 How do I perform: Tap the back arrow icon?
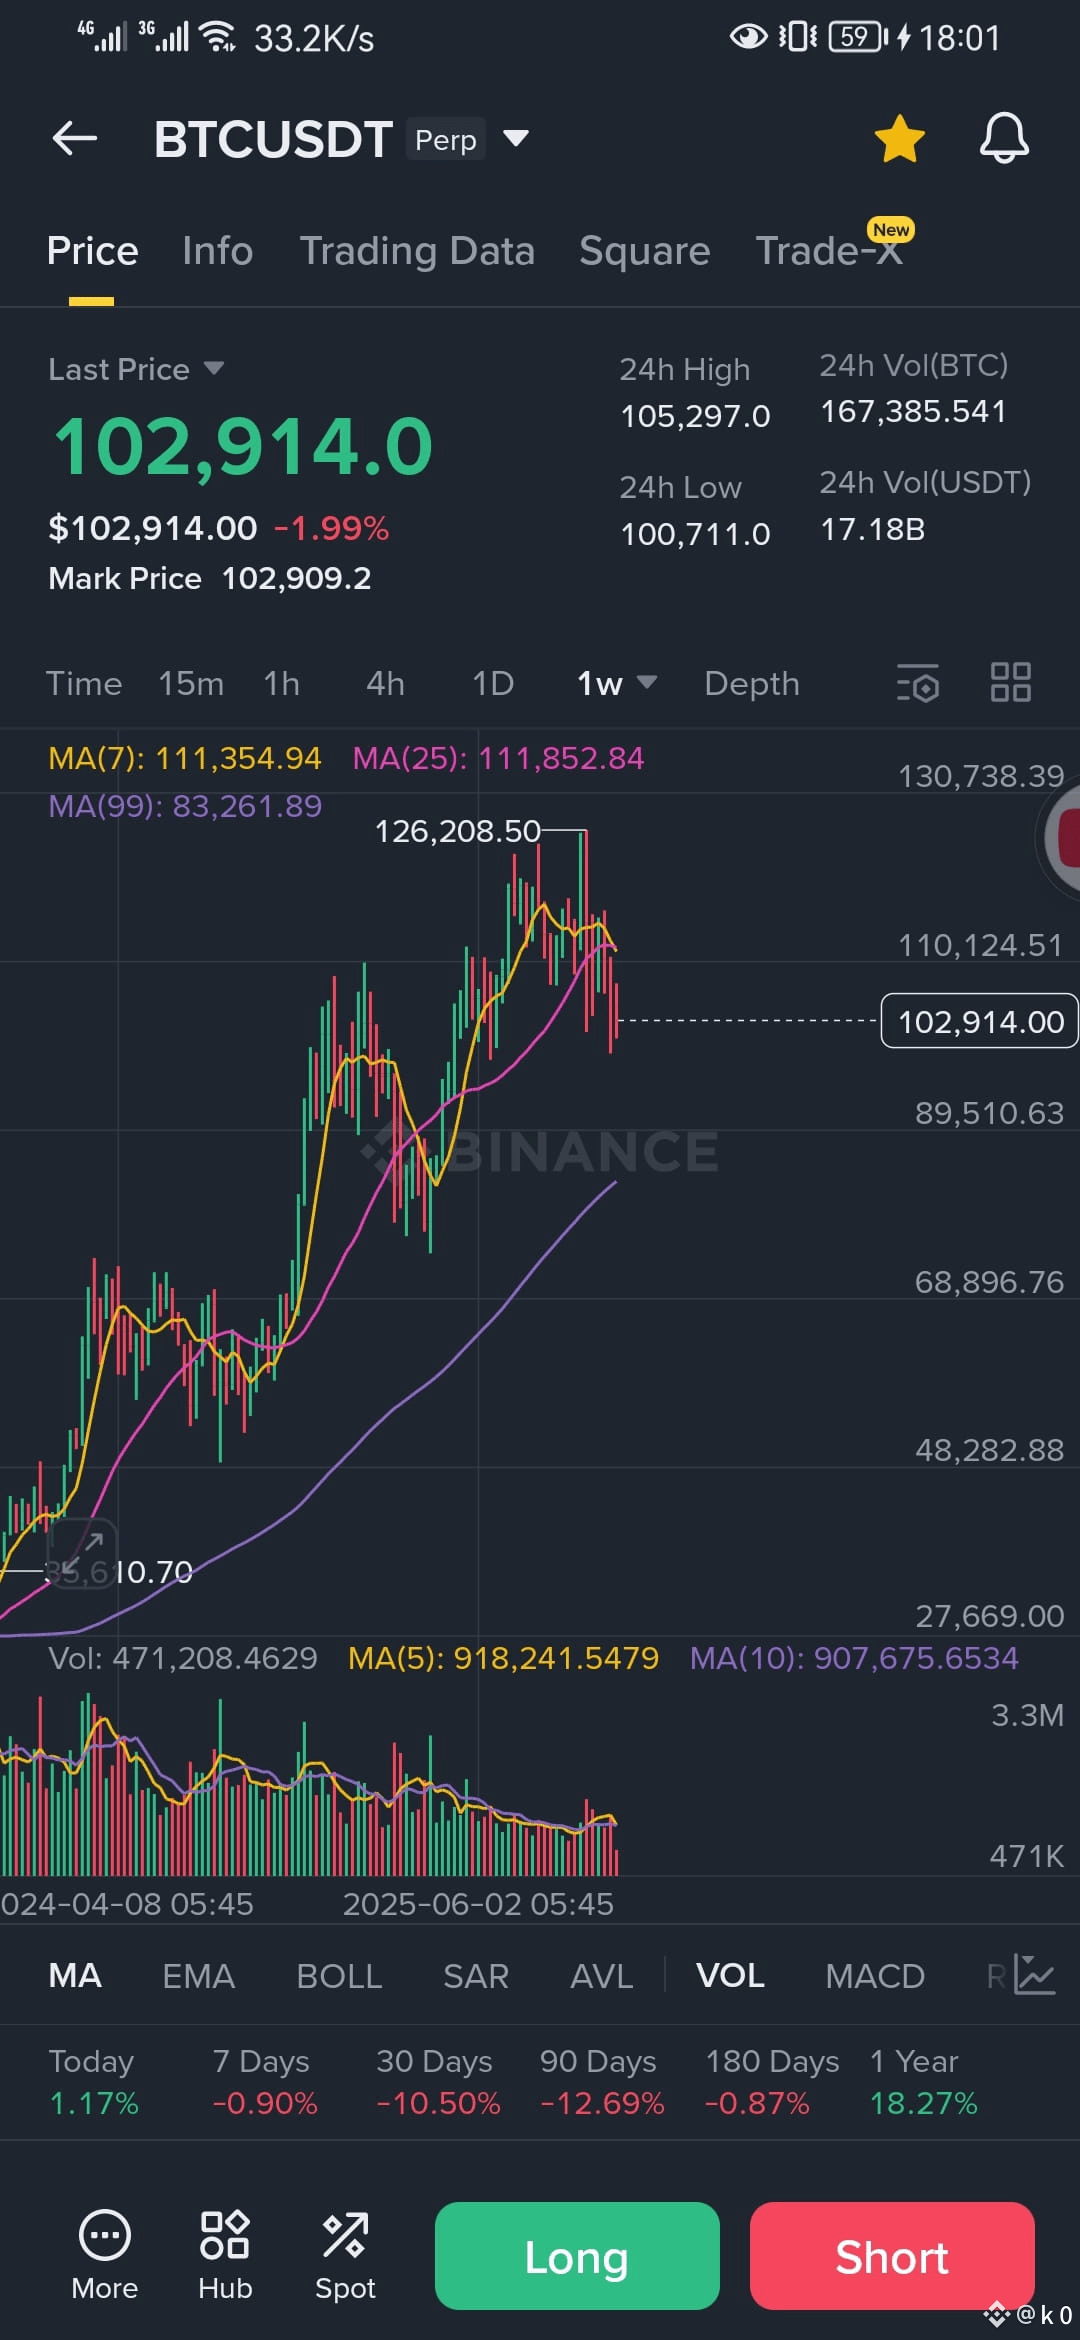pyautogui.click(x=75, y=138)
